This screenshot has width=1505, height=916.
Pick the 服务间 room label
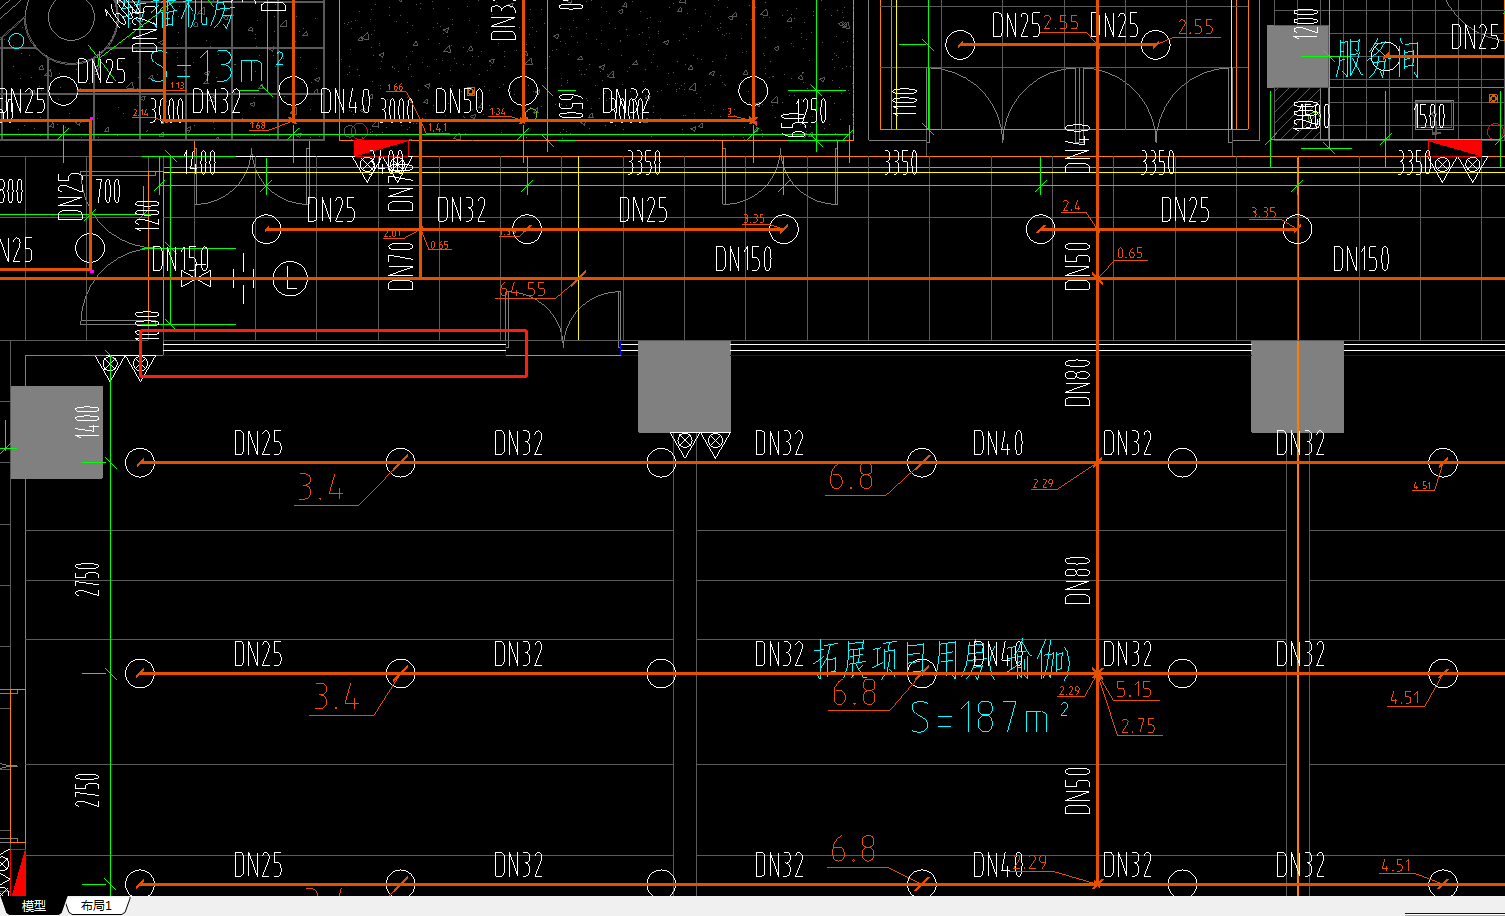1377,59
